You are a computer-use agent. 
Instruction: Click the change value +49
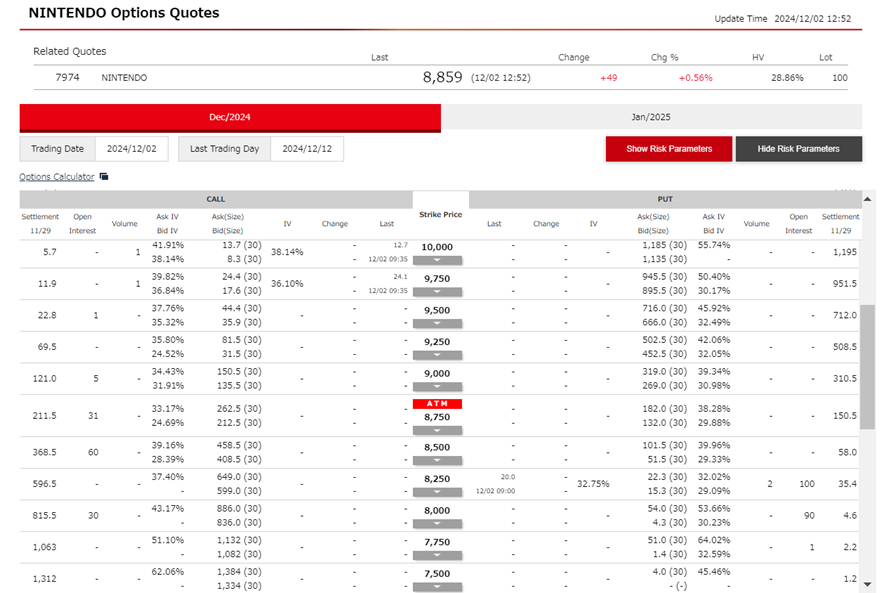point(608,78)
